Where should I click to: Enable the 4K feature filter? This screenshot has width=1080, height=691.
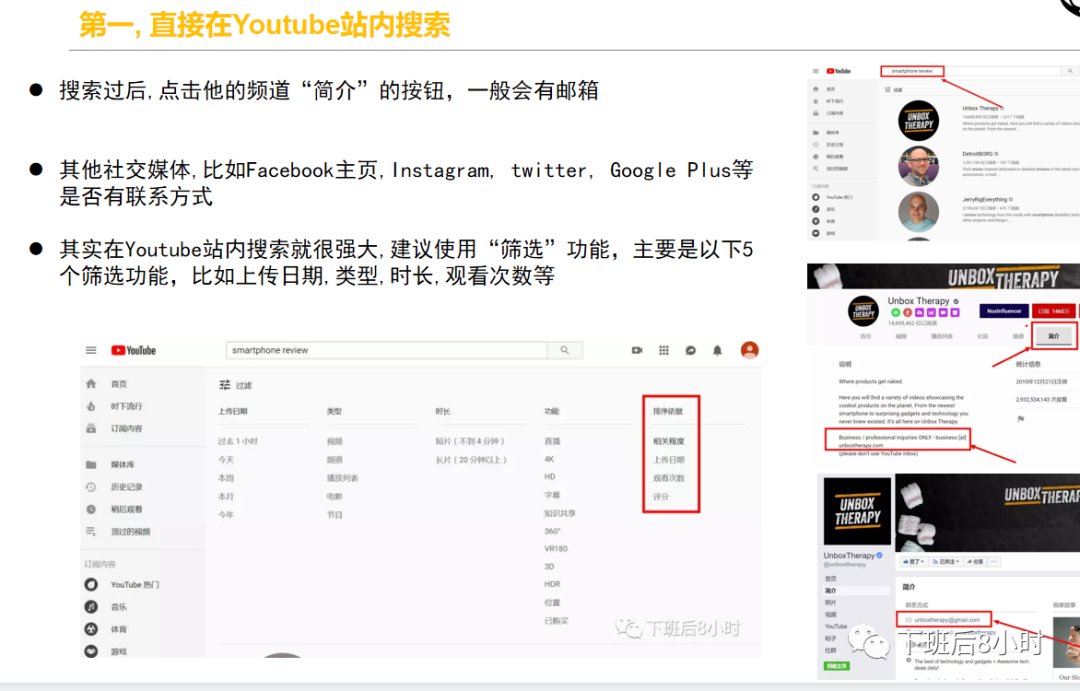[549, 459]
